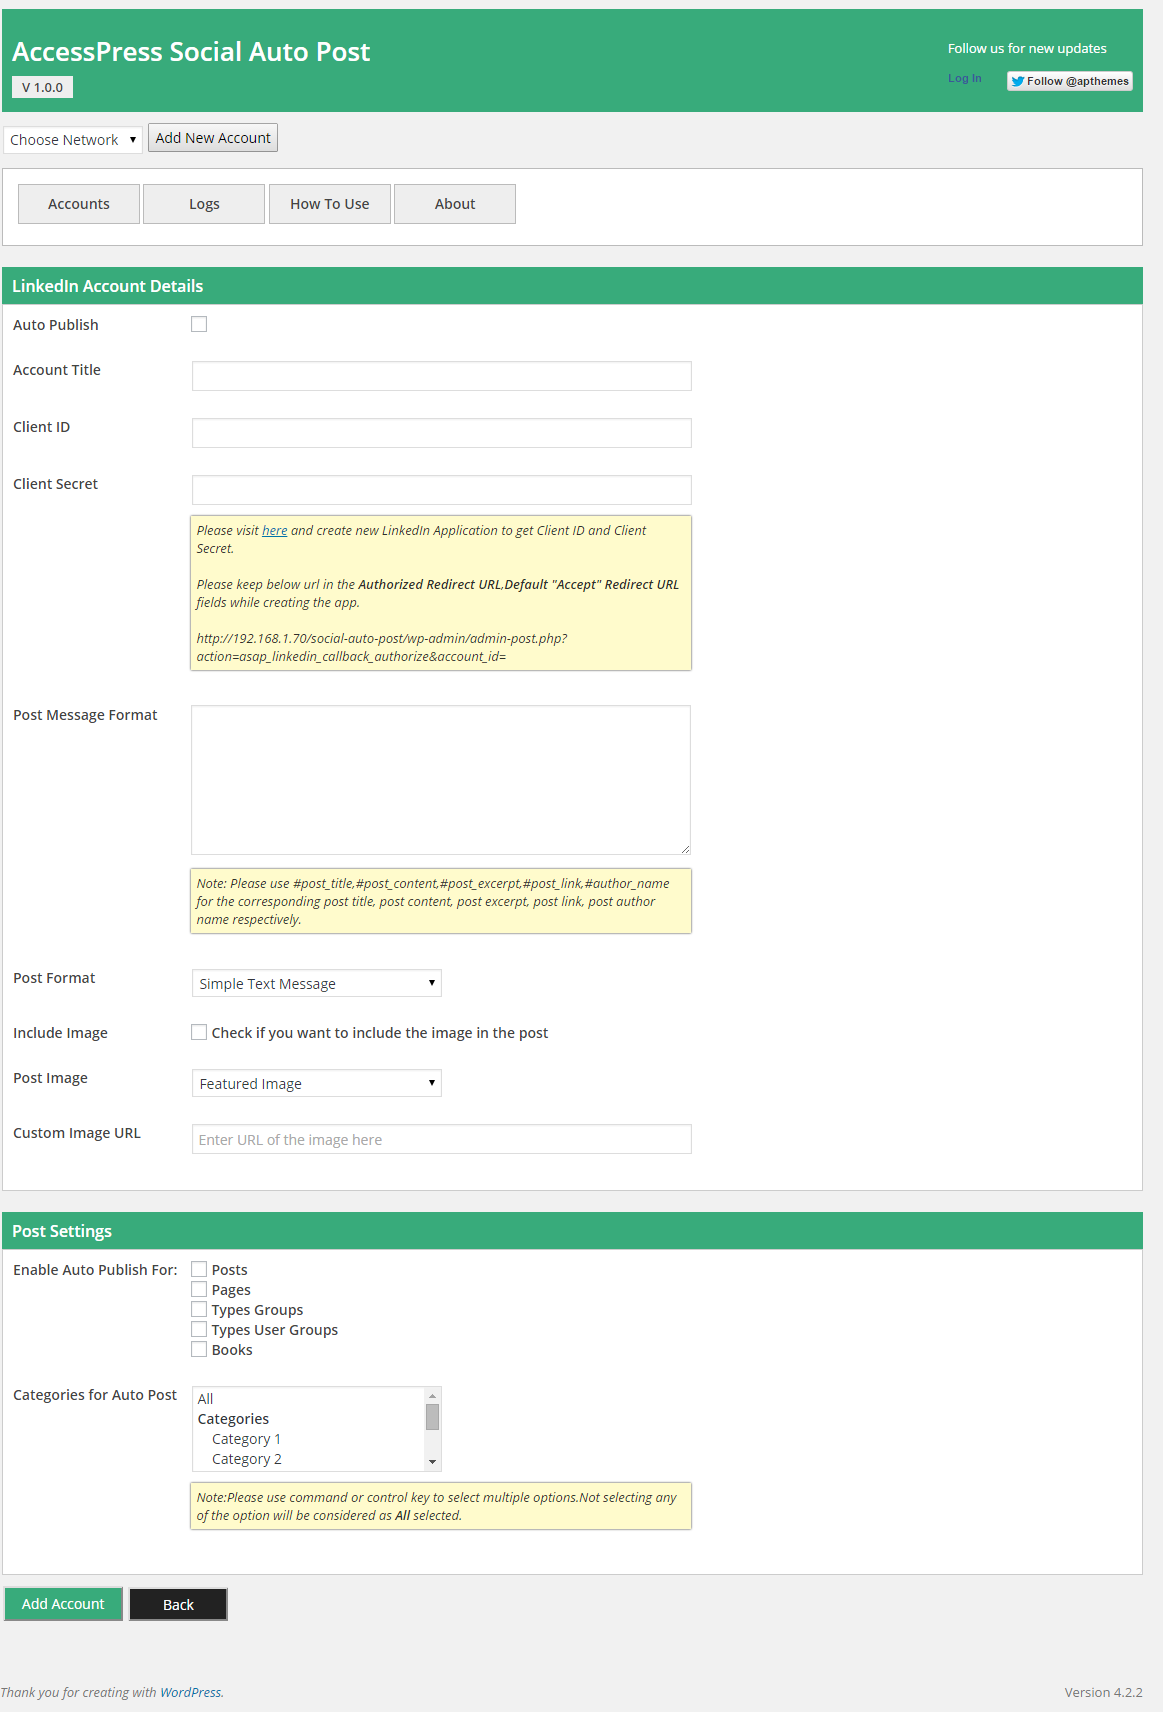The height and width of the screenshot is (1715, 1163).
Task: Click the green Add Account button
Action: click(63, 1604)
